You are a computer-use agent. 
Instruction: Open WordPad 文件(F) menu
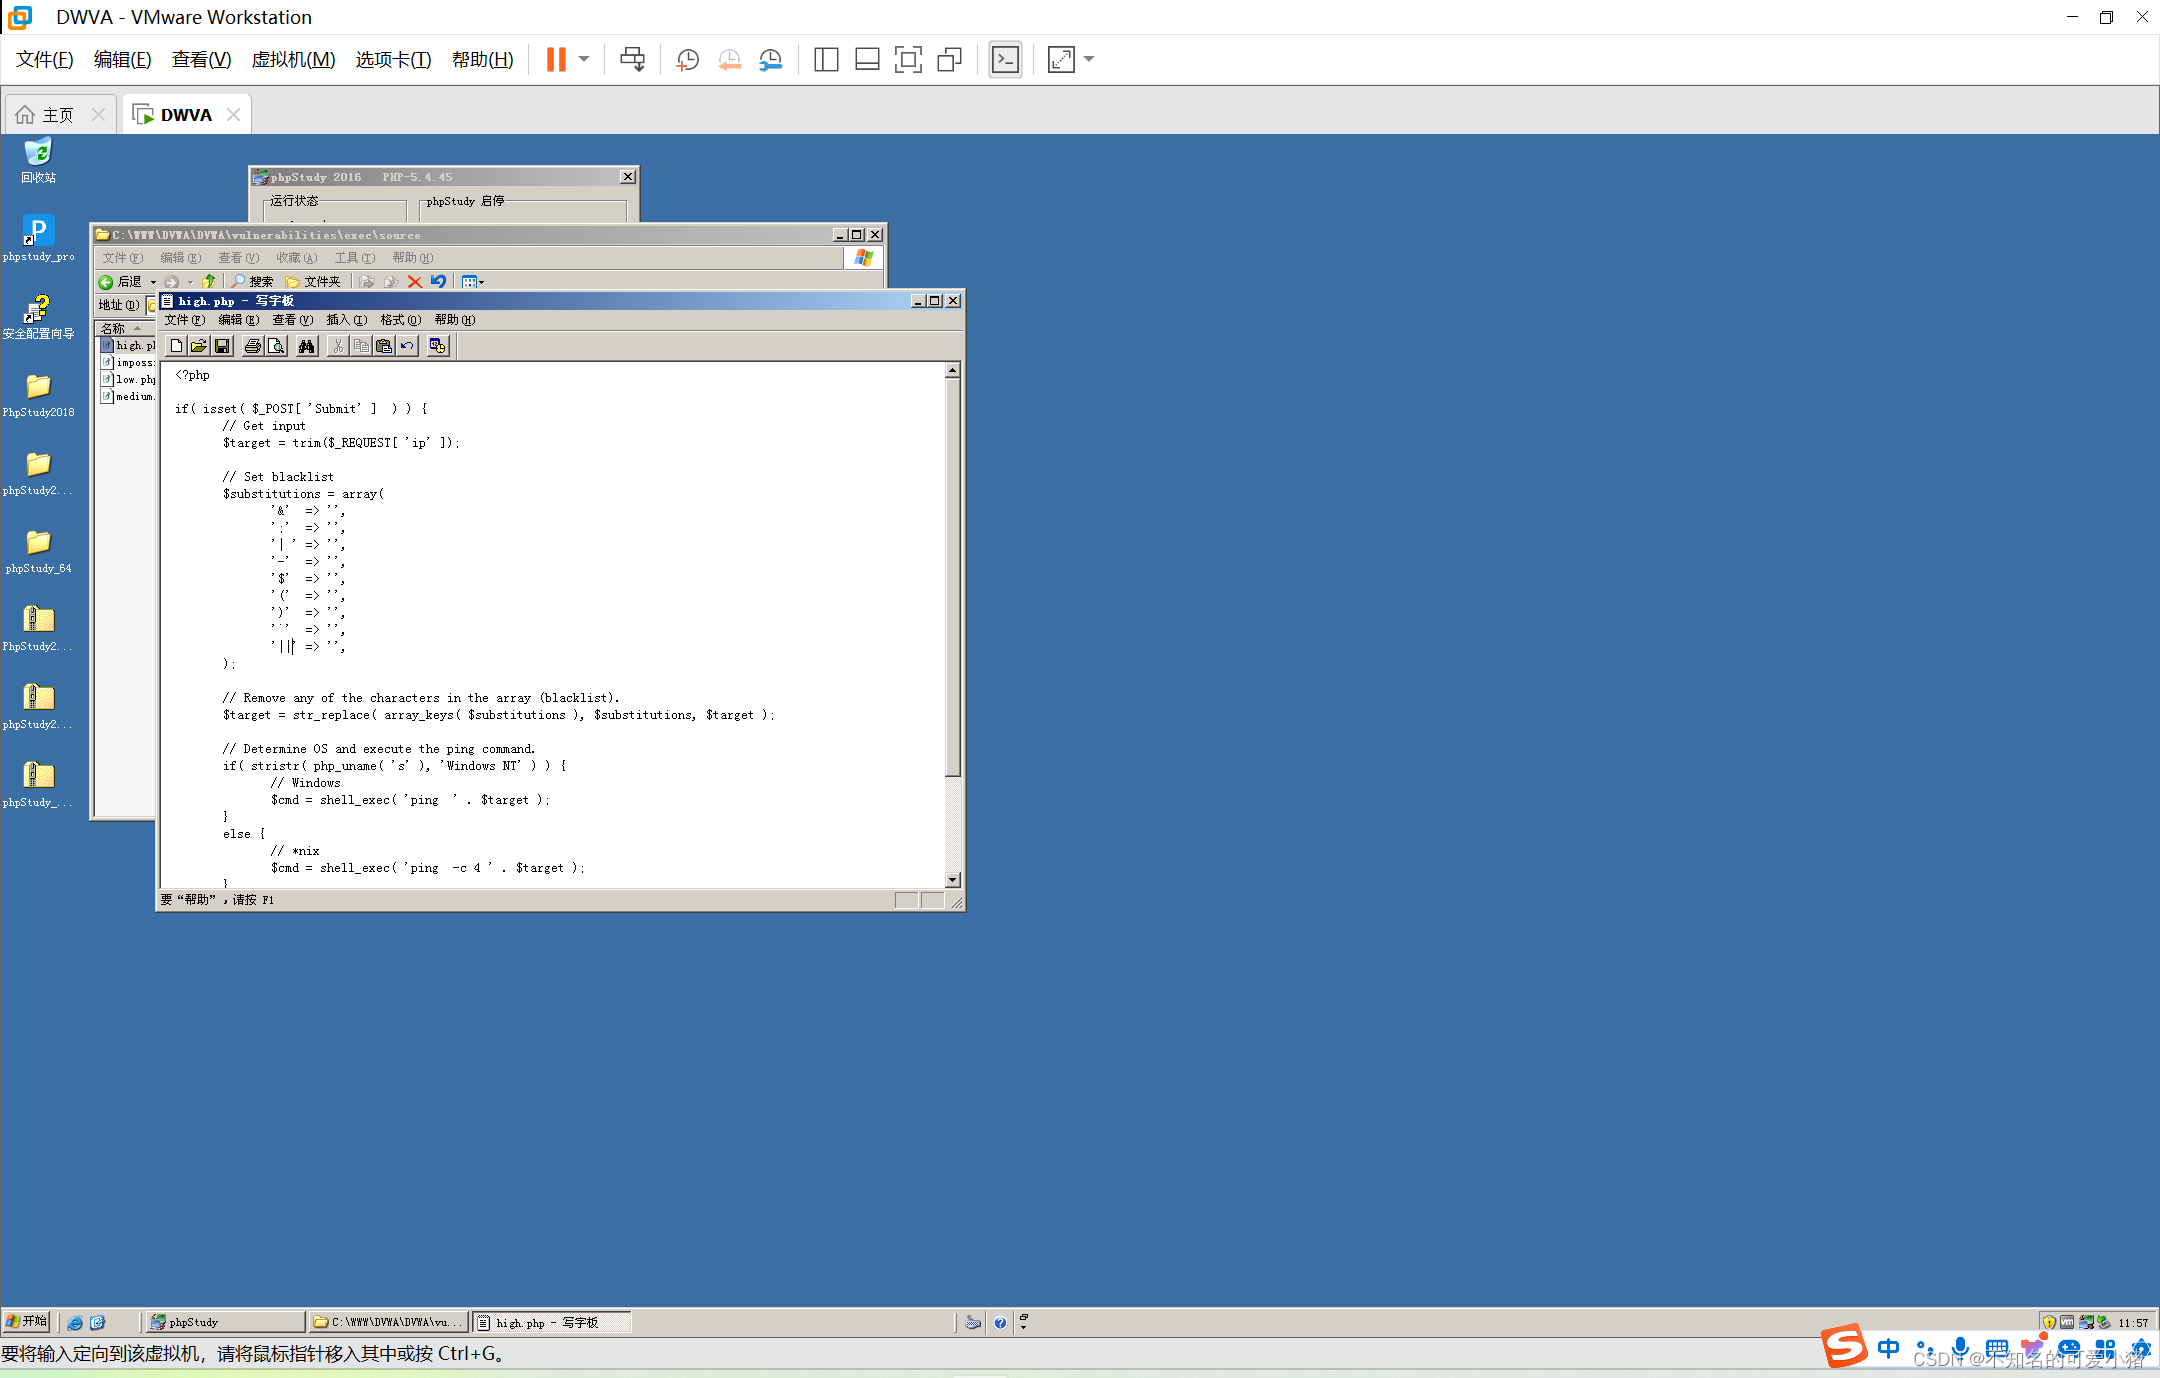(185, 320)
